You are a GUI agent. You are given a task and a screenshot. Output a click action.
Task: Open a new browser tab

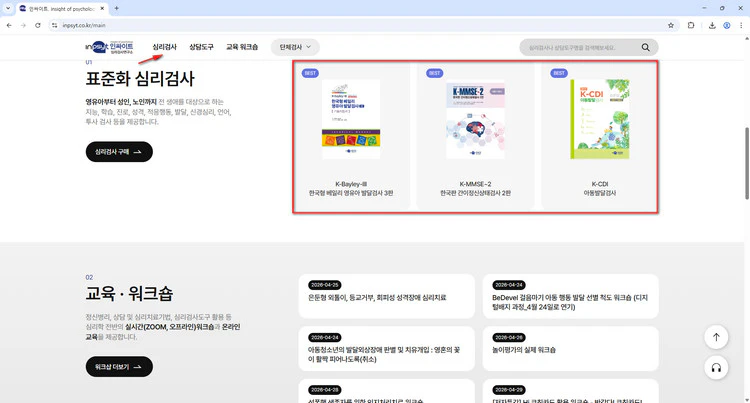click(x=116, y=8)
